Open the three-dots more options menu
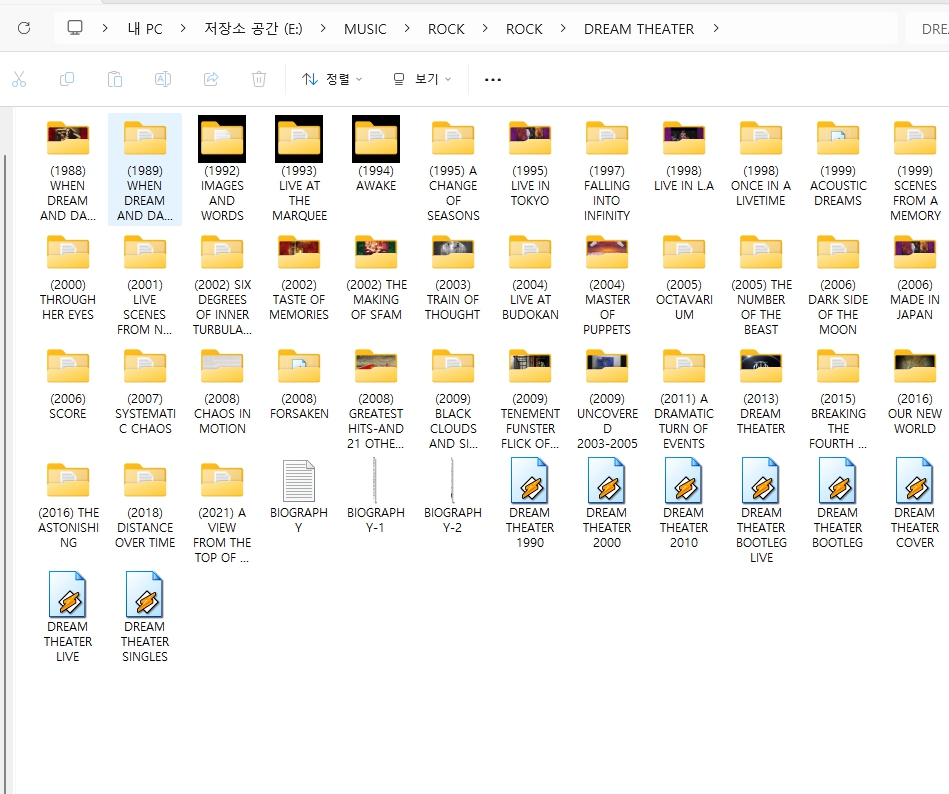Viewport: 949px width, 794px height. point(492,79)
